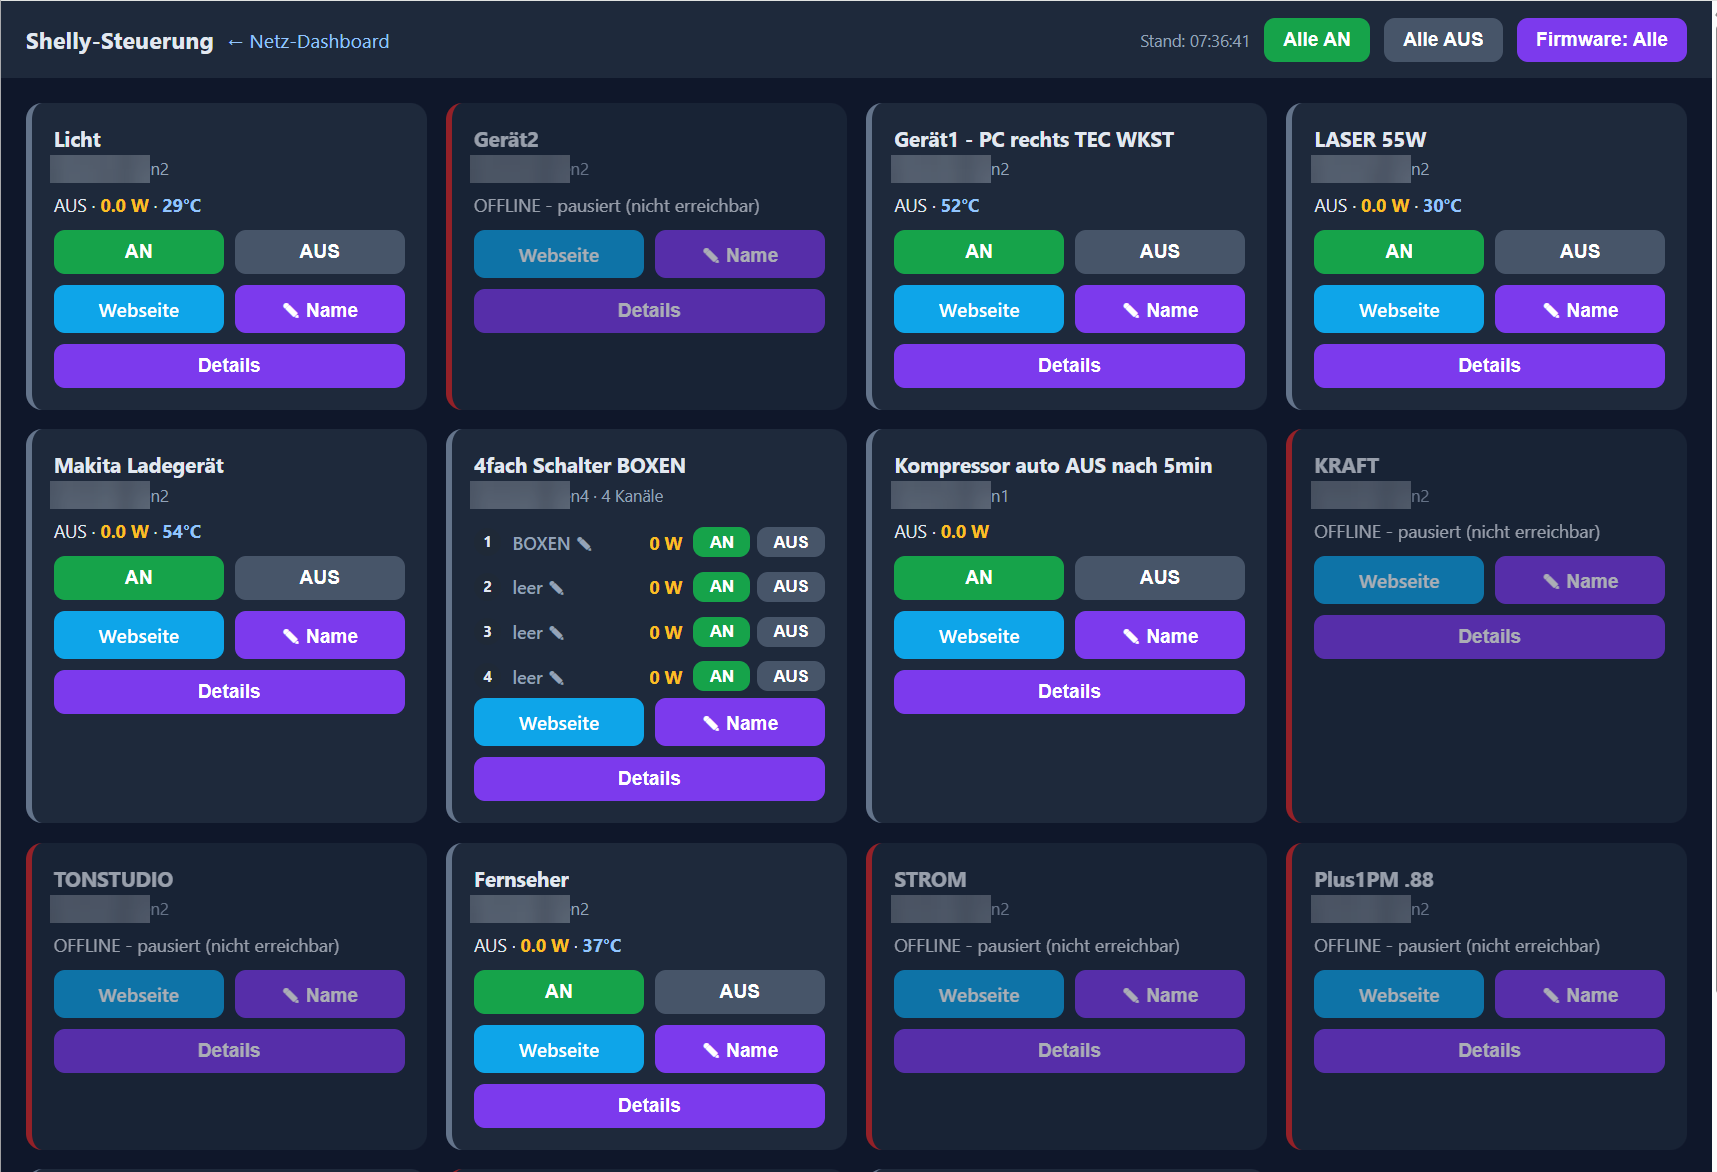
Task: Click the Alle AN button
Action: click(1316, 40)
